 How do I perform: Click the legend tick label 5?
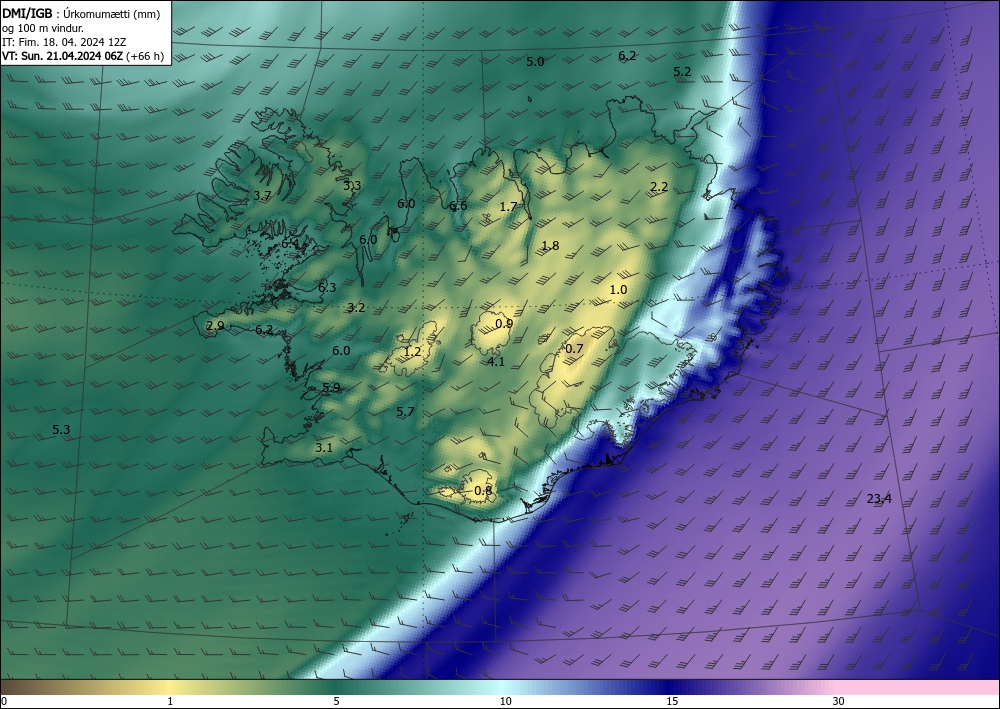[336, 702]
